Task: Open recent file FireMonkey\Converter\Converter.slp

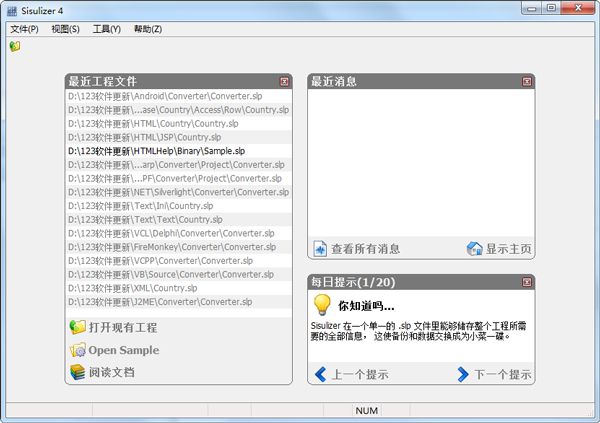Action: 179,247
